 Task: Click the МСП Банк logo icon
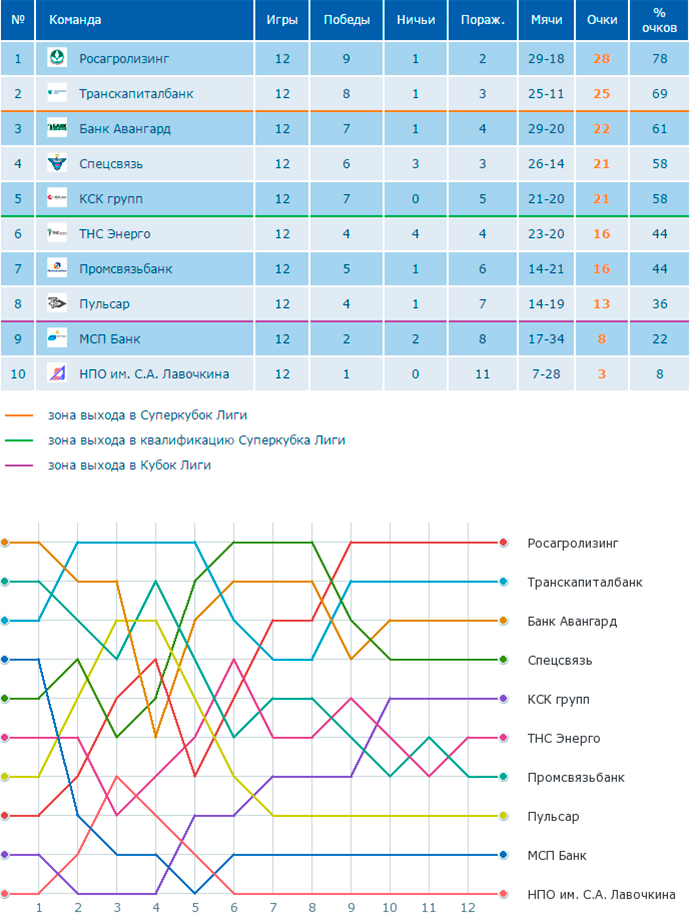57,338
